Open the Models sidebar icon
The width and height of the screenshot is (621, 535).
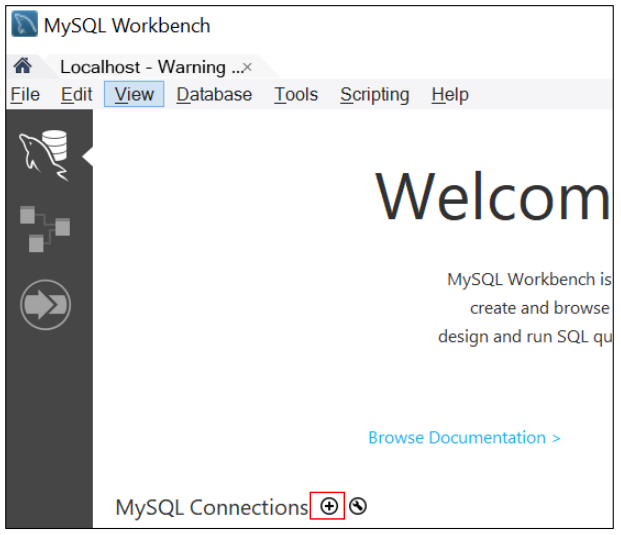[45, 229]
